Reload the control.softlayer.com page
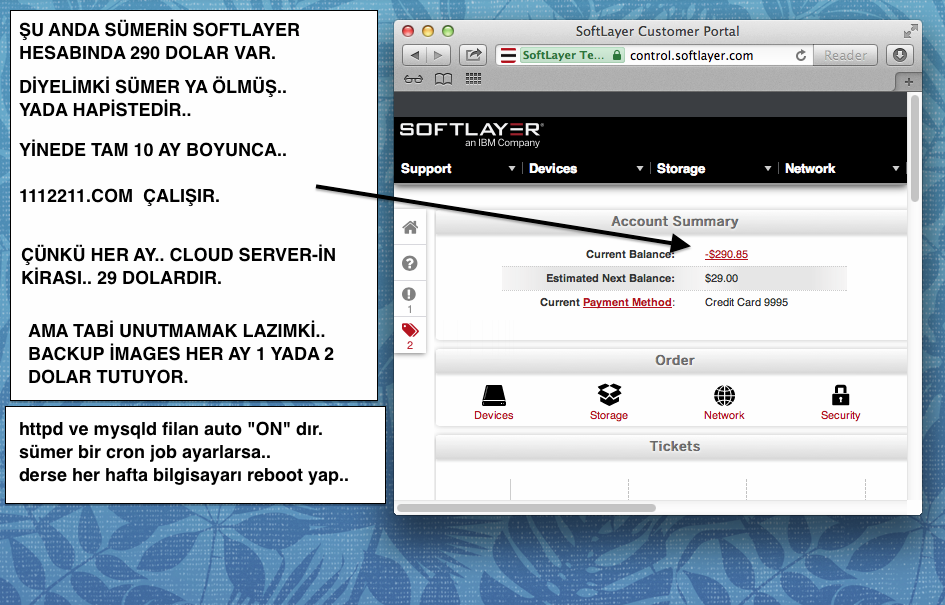Screen dimensions: 945x605 (800, 55)
